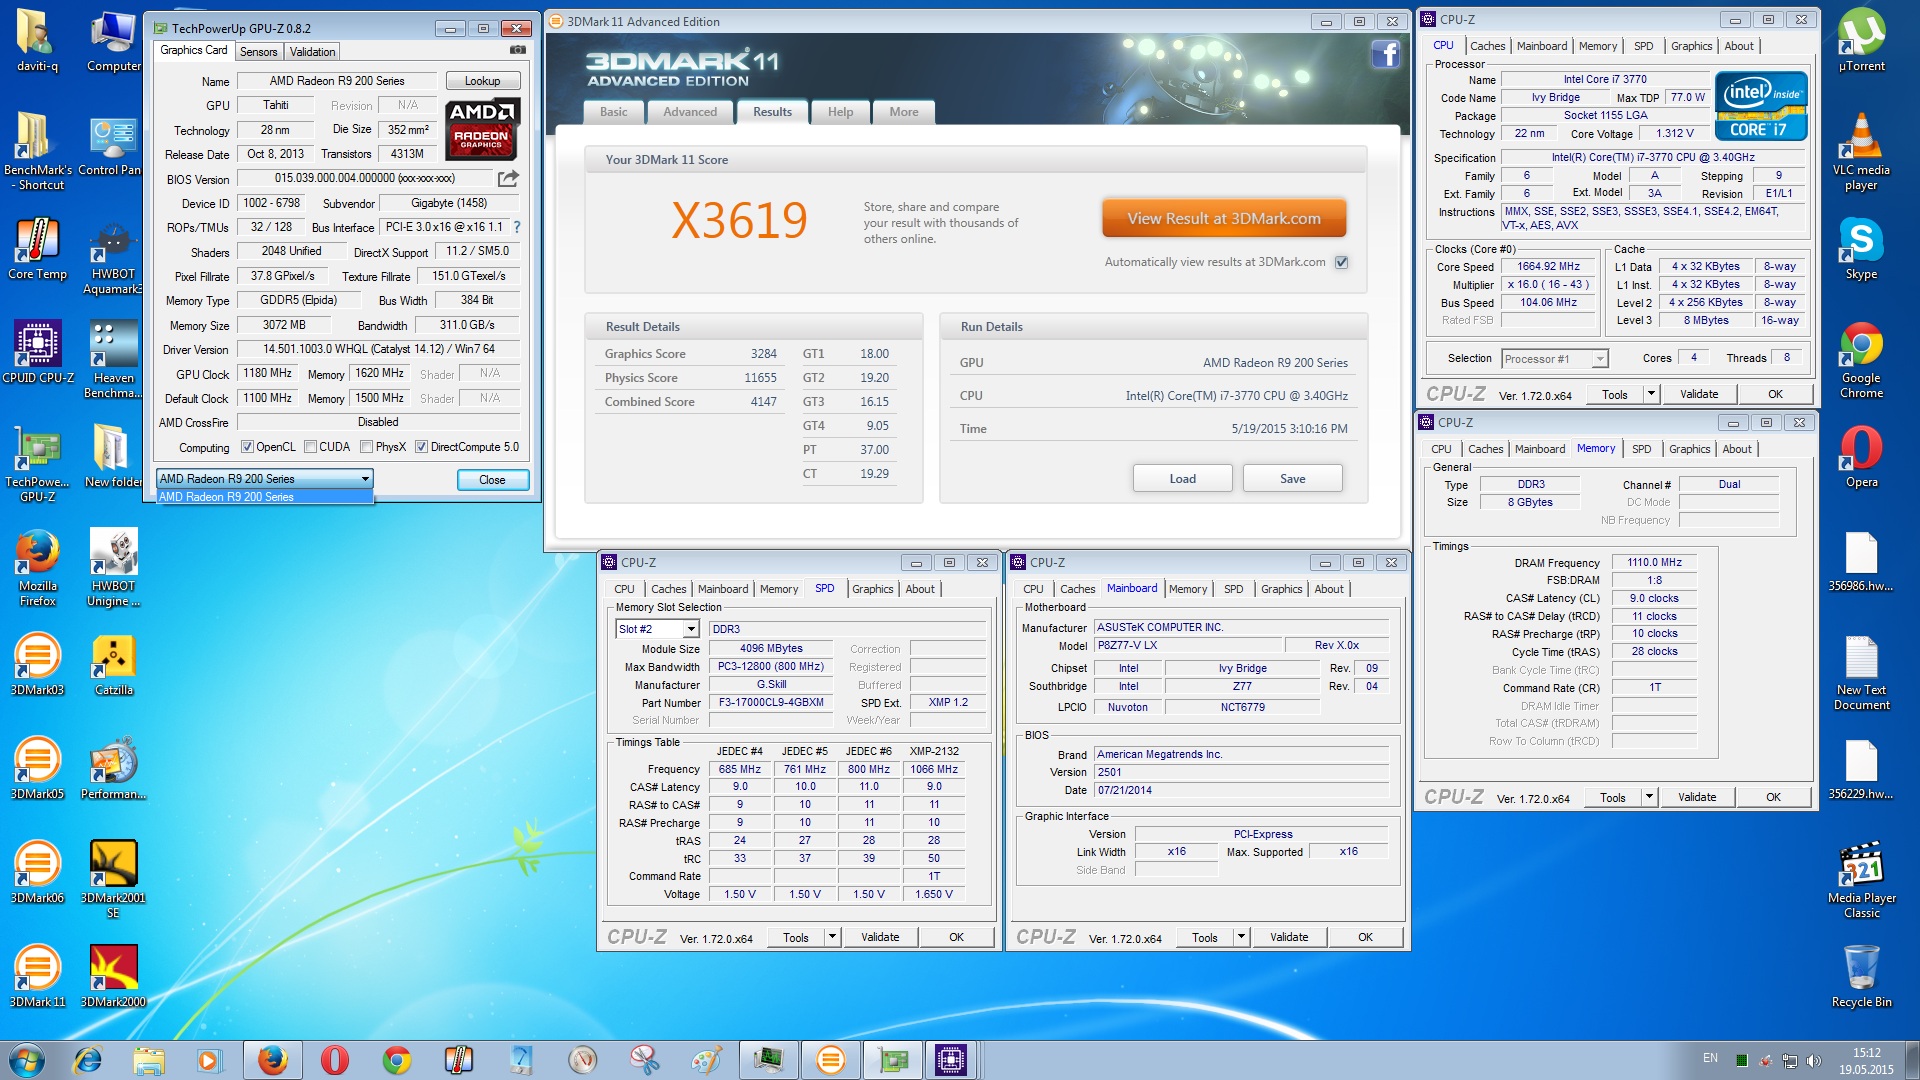Click GPU-Z screenshot camera icon
Viewport: 1920px width, 1080px height.
517,50
